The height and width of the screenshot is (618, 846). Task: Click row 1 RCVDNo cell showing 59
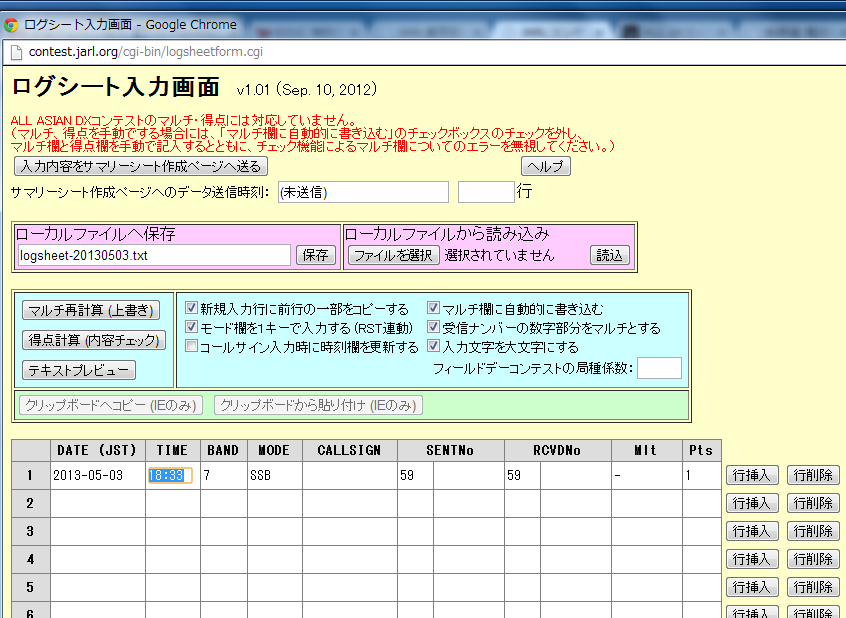point(522,476)
